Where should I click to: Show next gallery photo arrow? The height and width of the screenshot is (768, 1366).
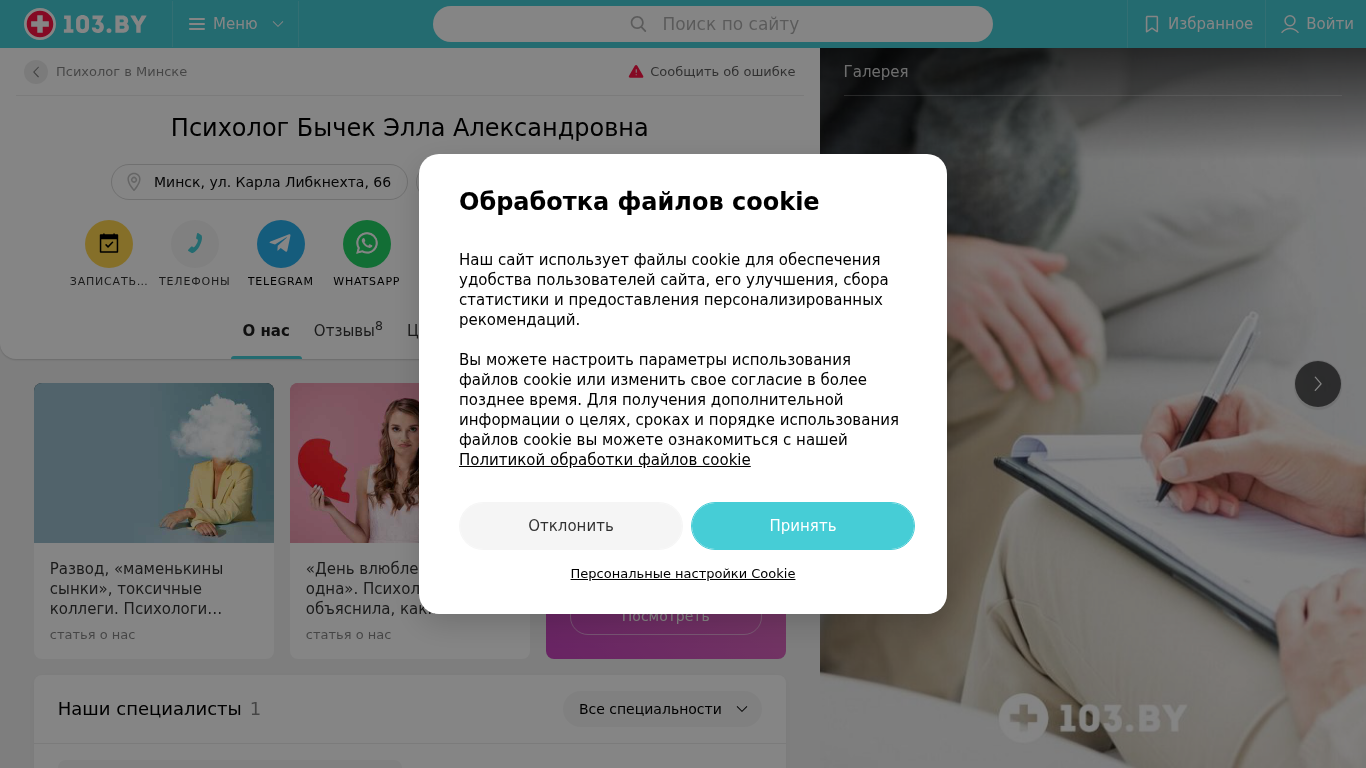[1318, 384]
